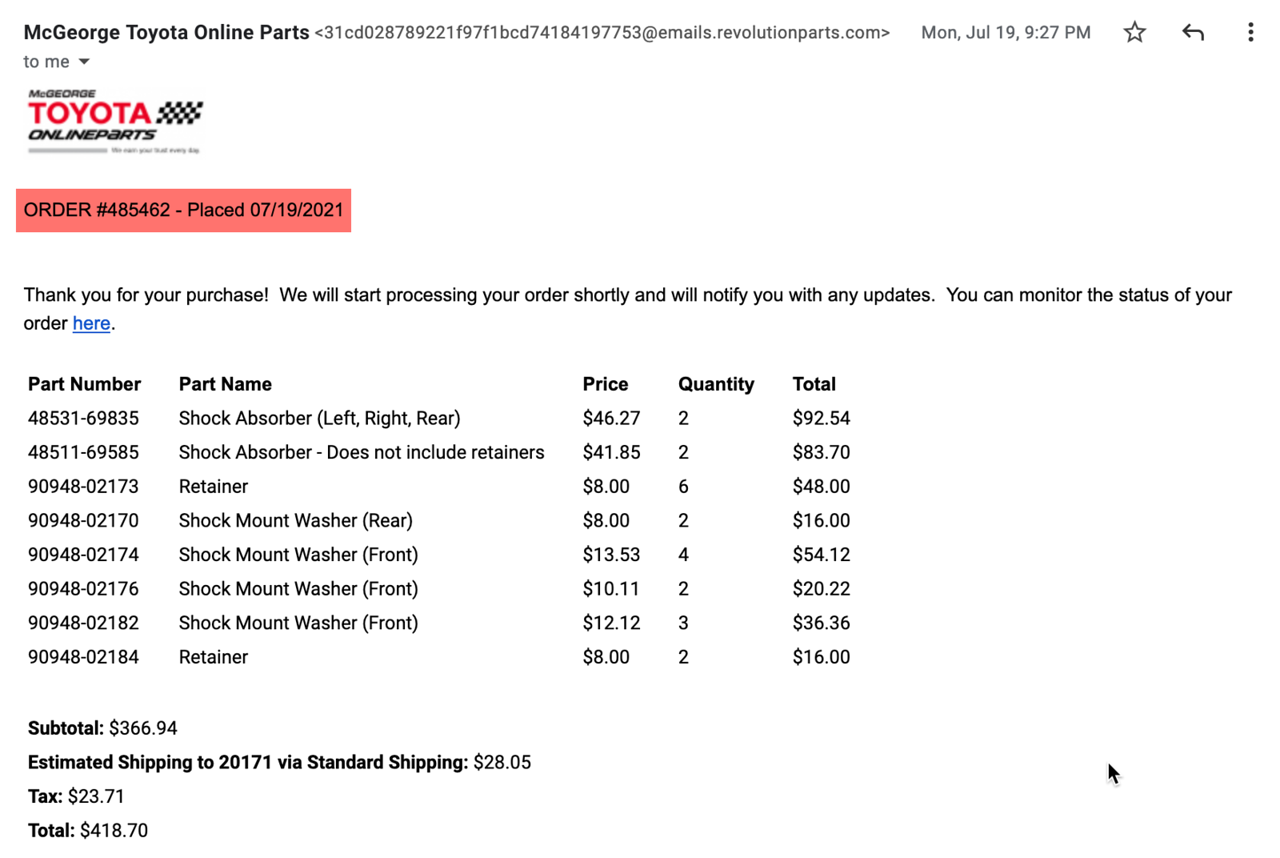Star this McGeorge Toyota email

click(1134, 32)
